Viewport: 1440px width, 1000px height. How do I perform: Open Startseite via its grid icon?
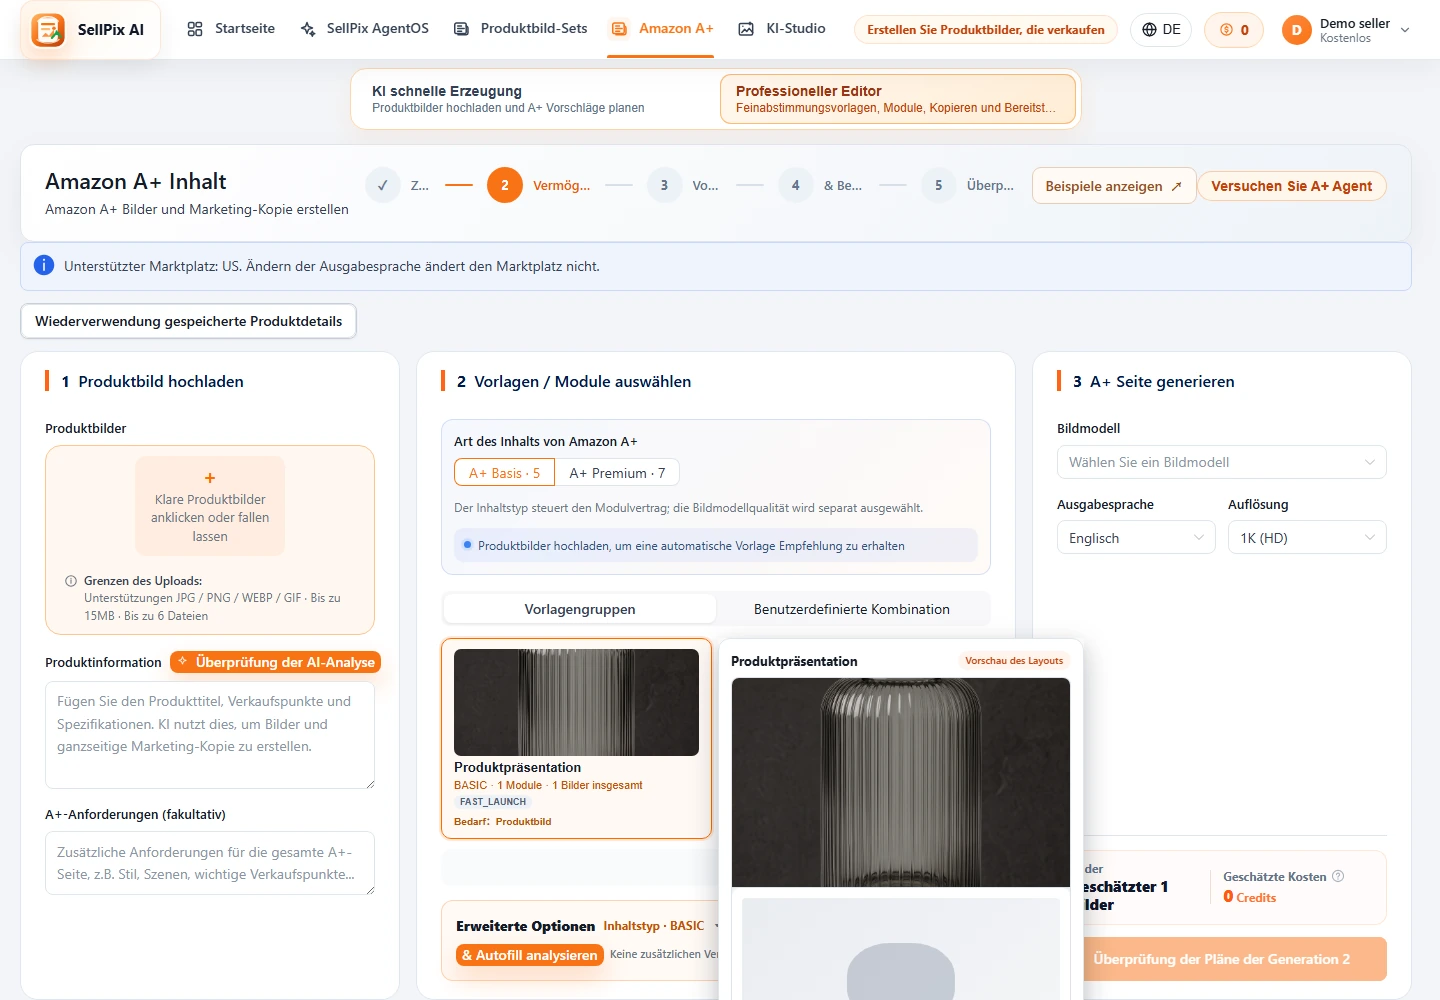click(x=195, y=29)
